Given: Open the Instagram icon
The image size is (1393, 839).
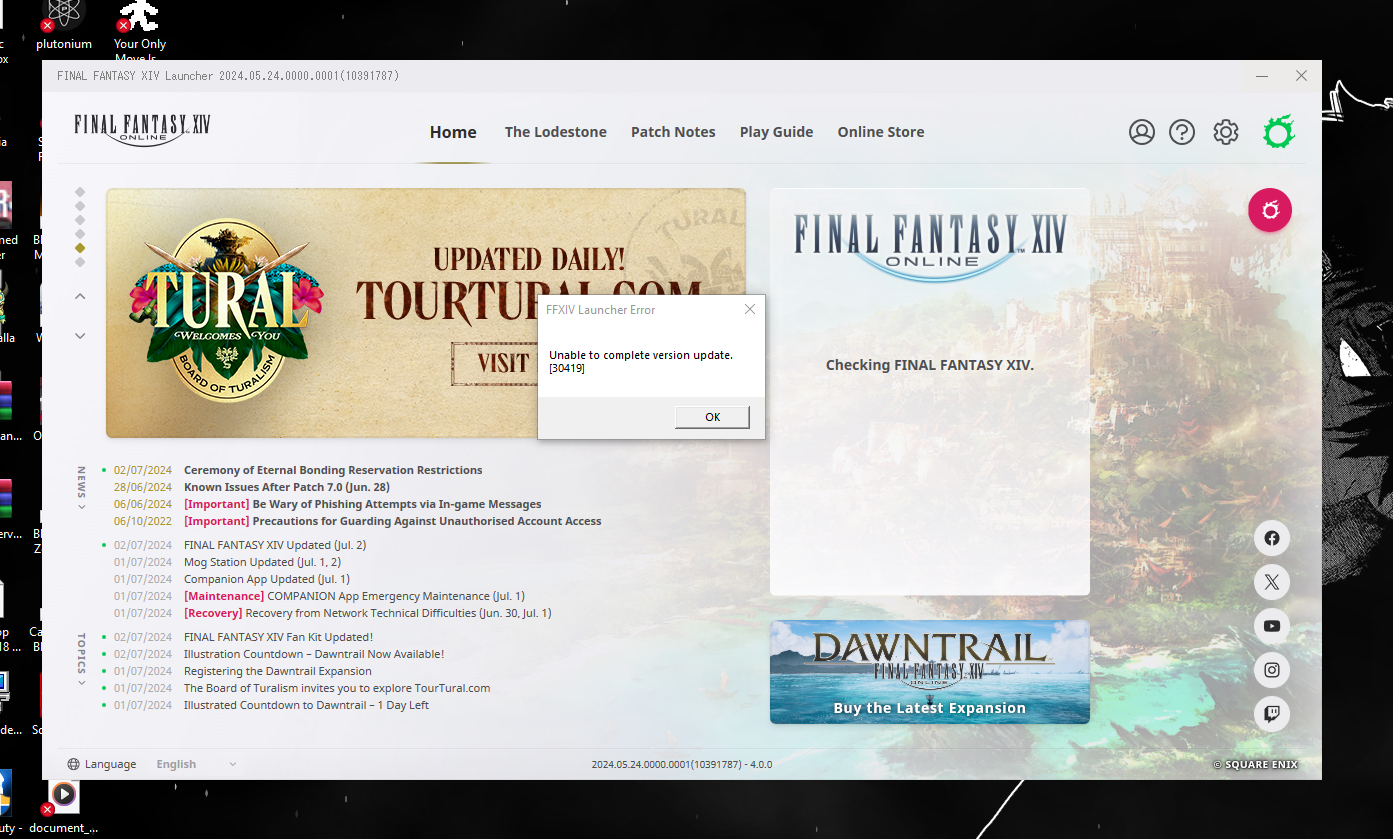Looking at the screenshot, I should (1271, 670).
